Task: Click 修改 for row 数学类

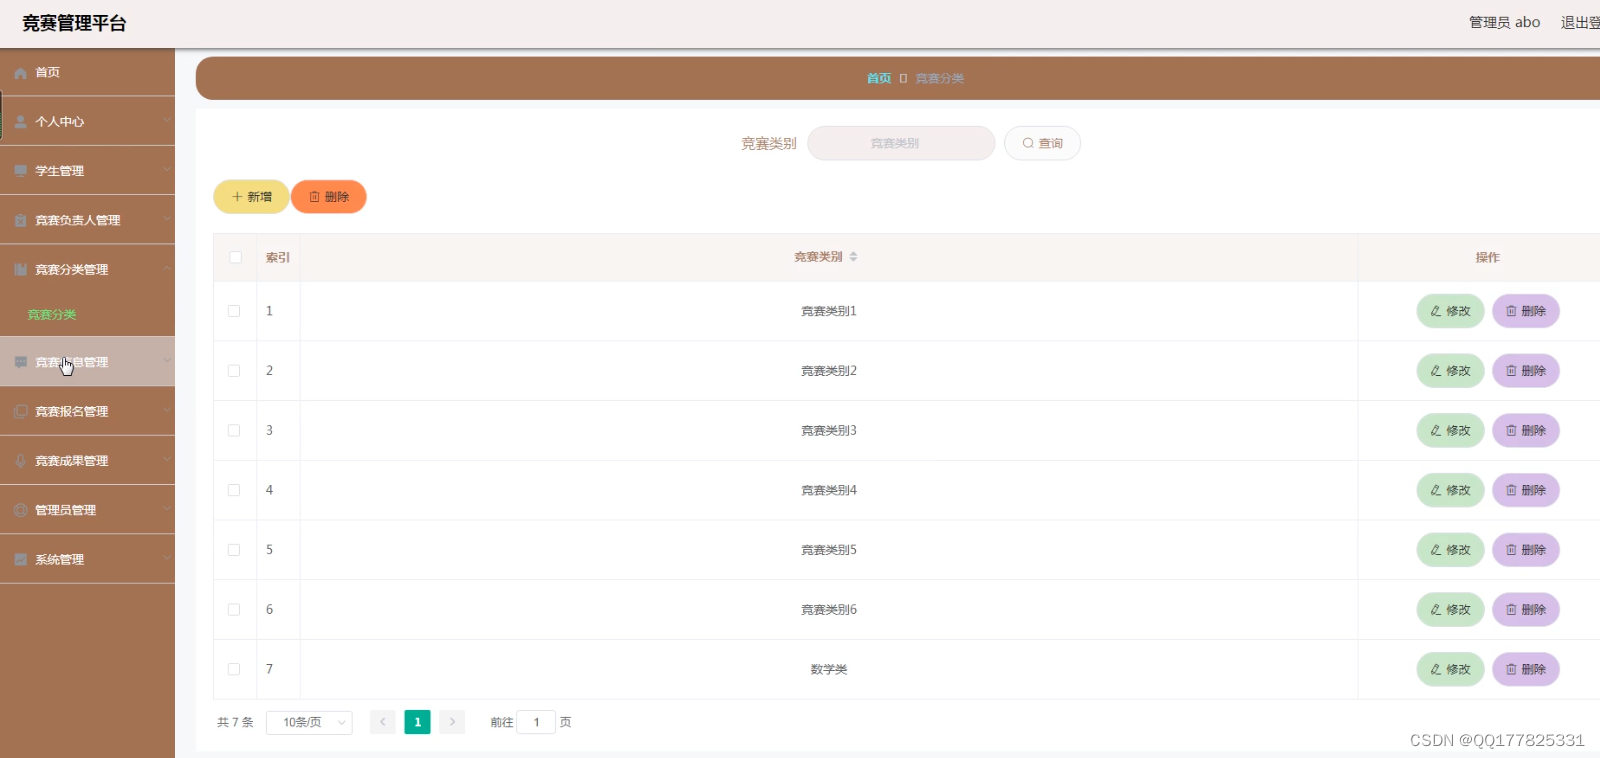Action: [x=1450, y=669]
